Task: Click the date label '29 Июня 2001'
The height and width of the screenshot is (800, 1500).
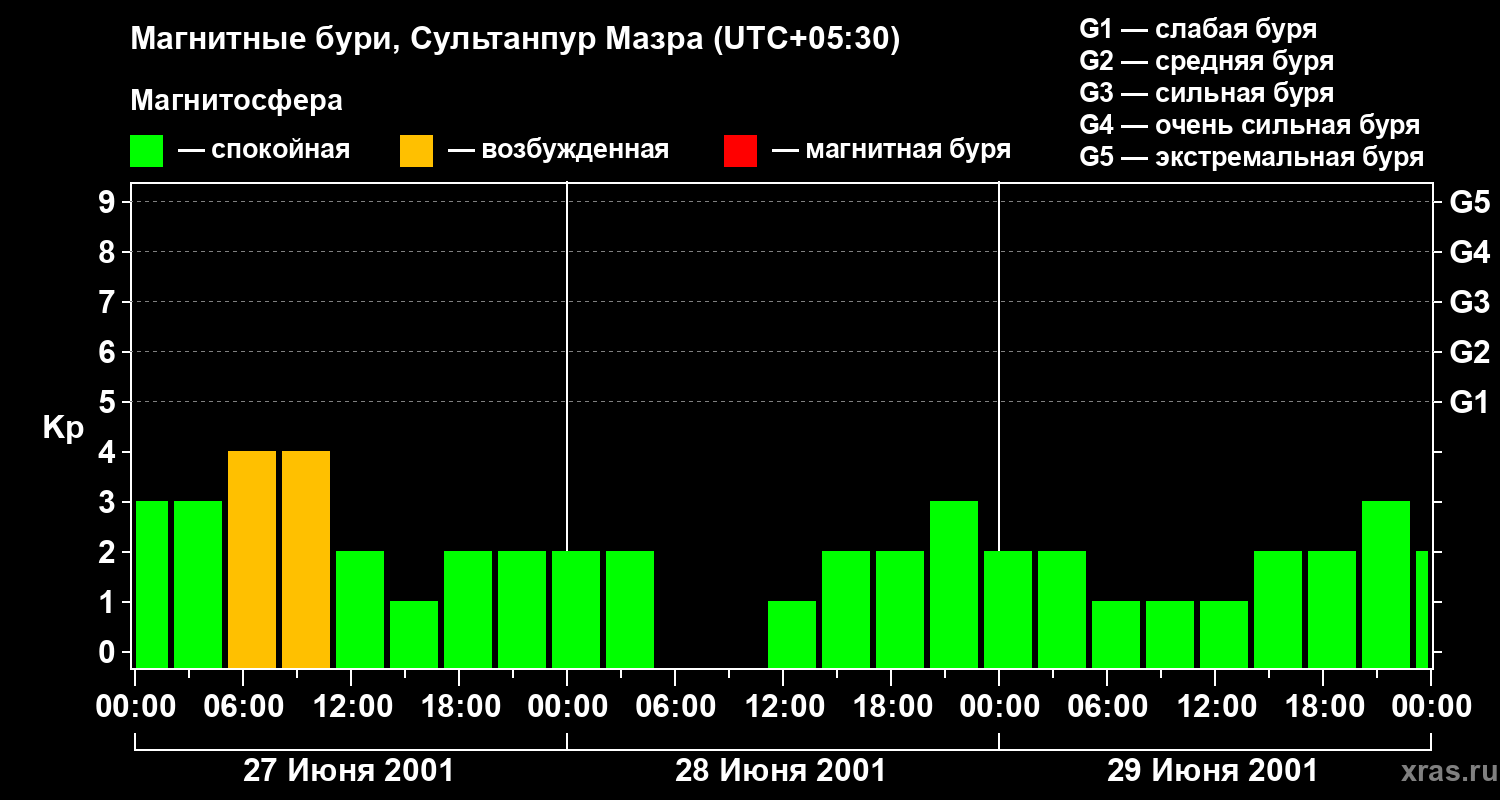Action: pos(1213,771)
